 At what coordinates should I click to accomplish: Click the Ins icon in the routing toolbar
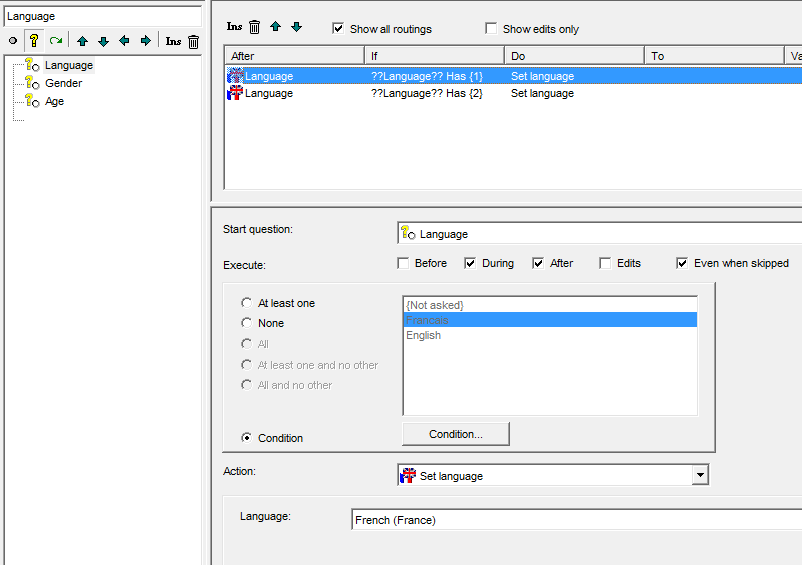point(234,27)
